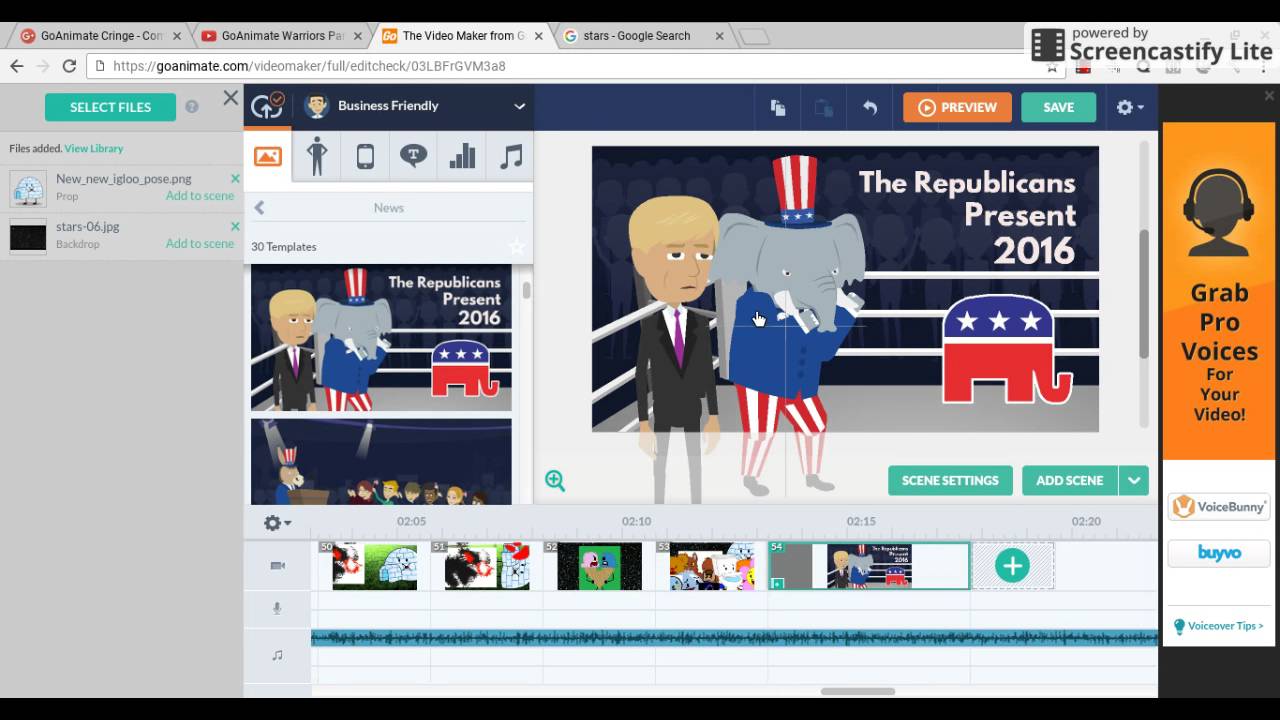Open the Text speech bubble tab
The image size is (1280, 720).
[x=413, y=157]
